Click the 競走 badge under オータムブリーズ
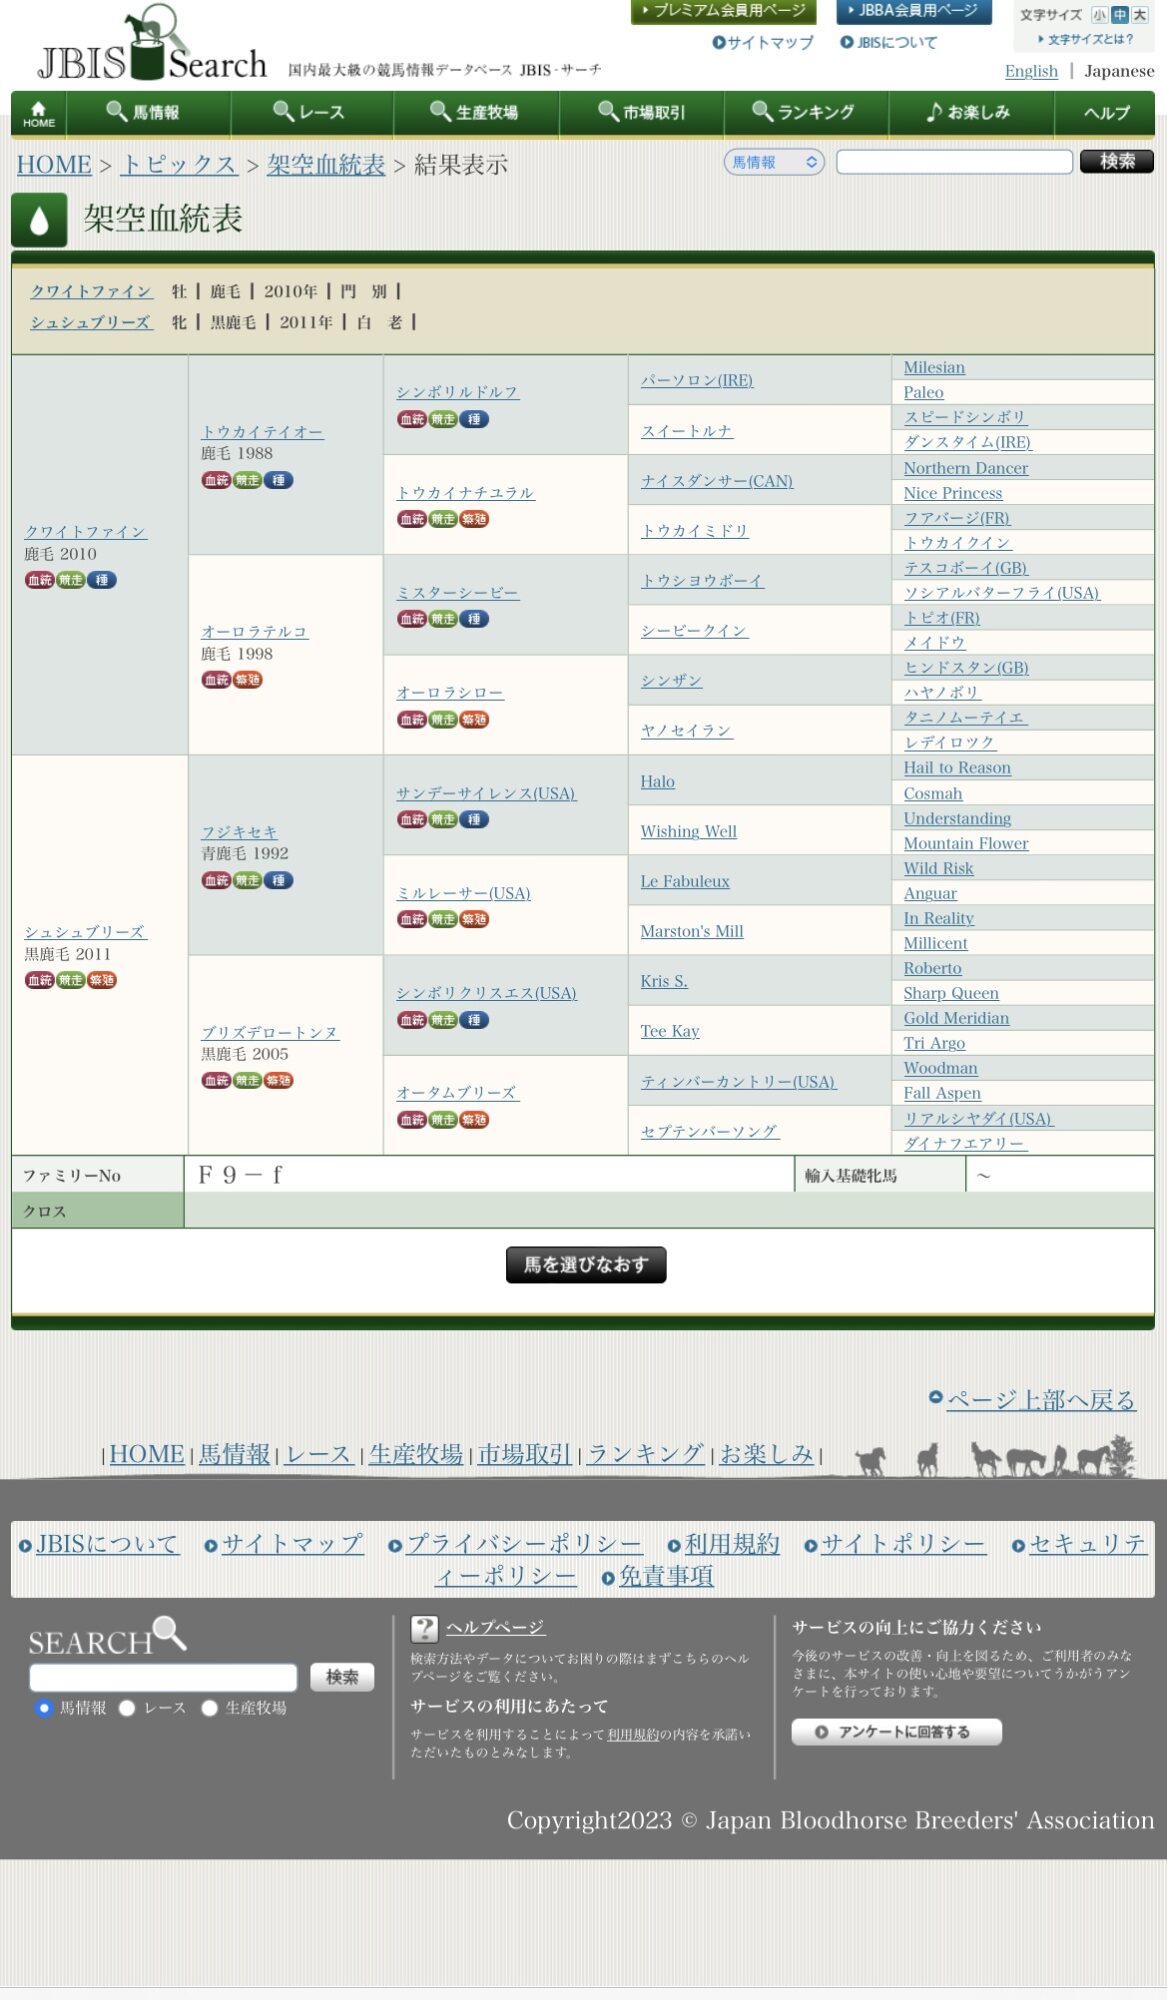Screen dimensions: 1167x2000 coord(443,1120)
